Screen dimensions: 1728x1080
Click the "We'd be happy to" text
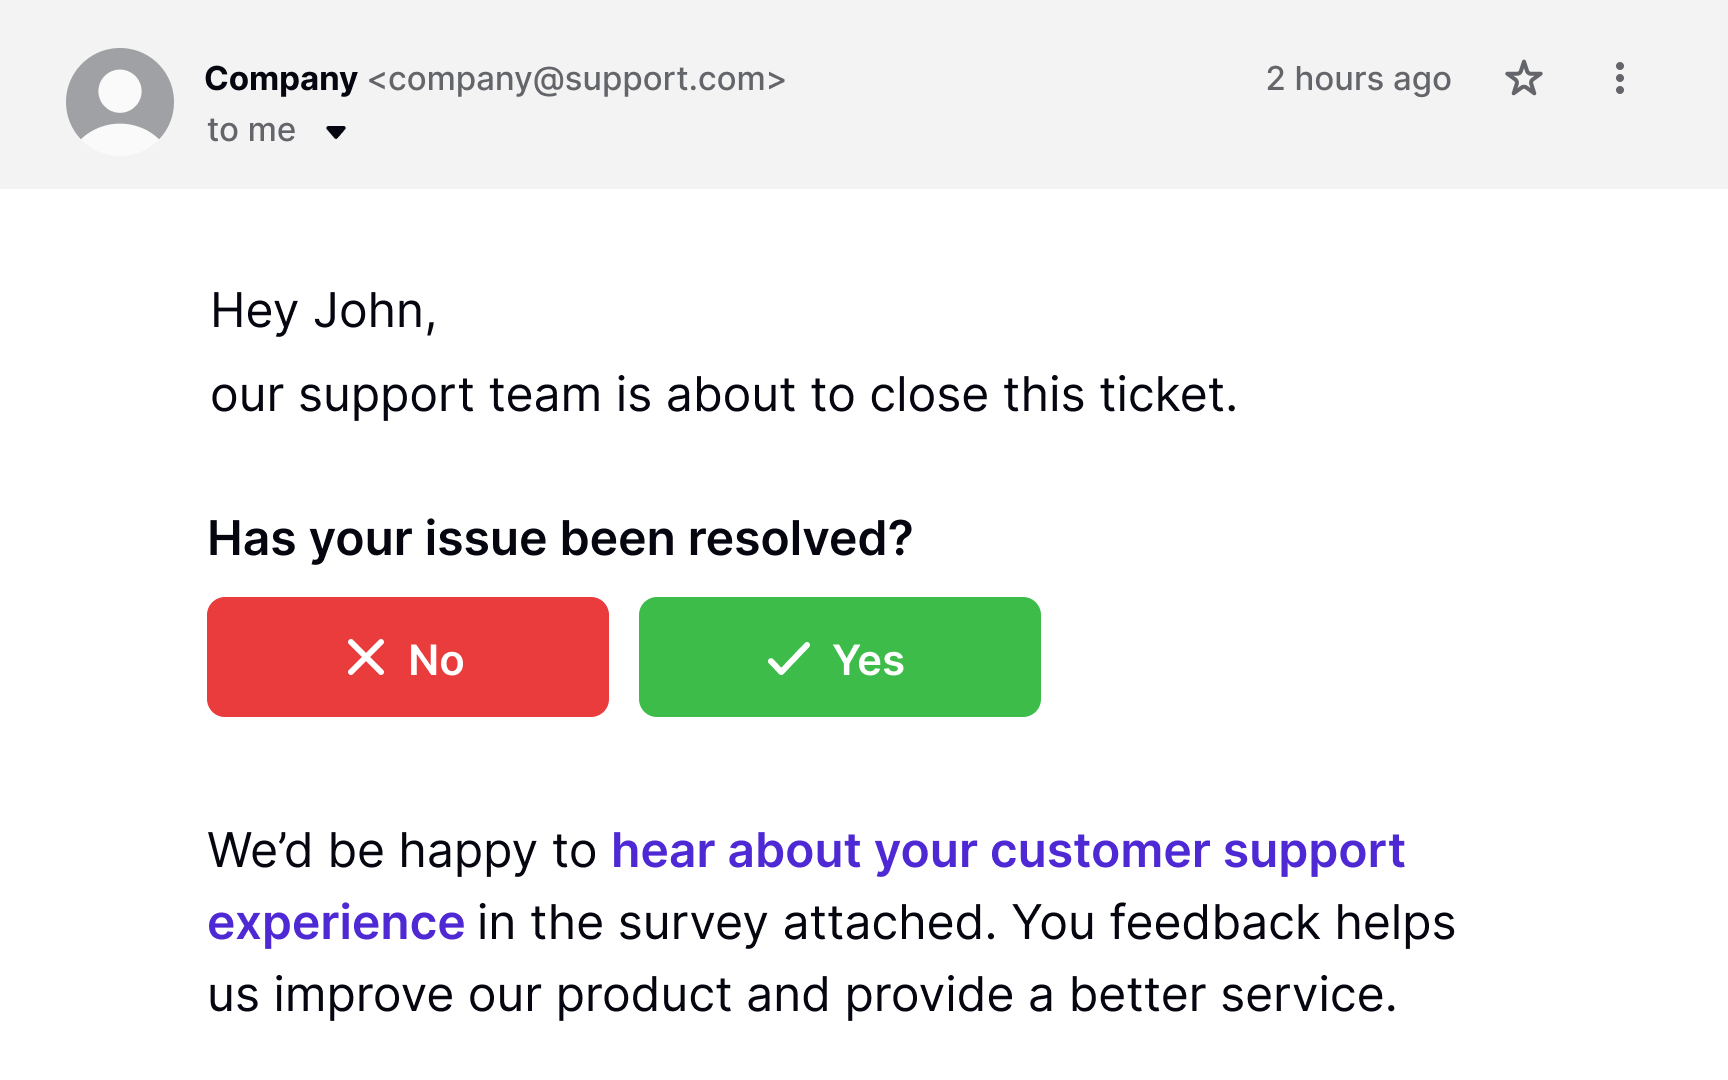tap(402, 851)
